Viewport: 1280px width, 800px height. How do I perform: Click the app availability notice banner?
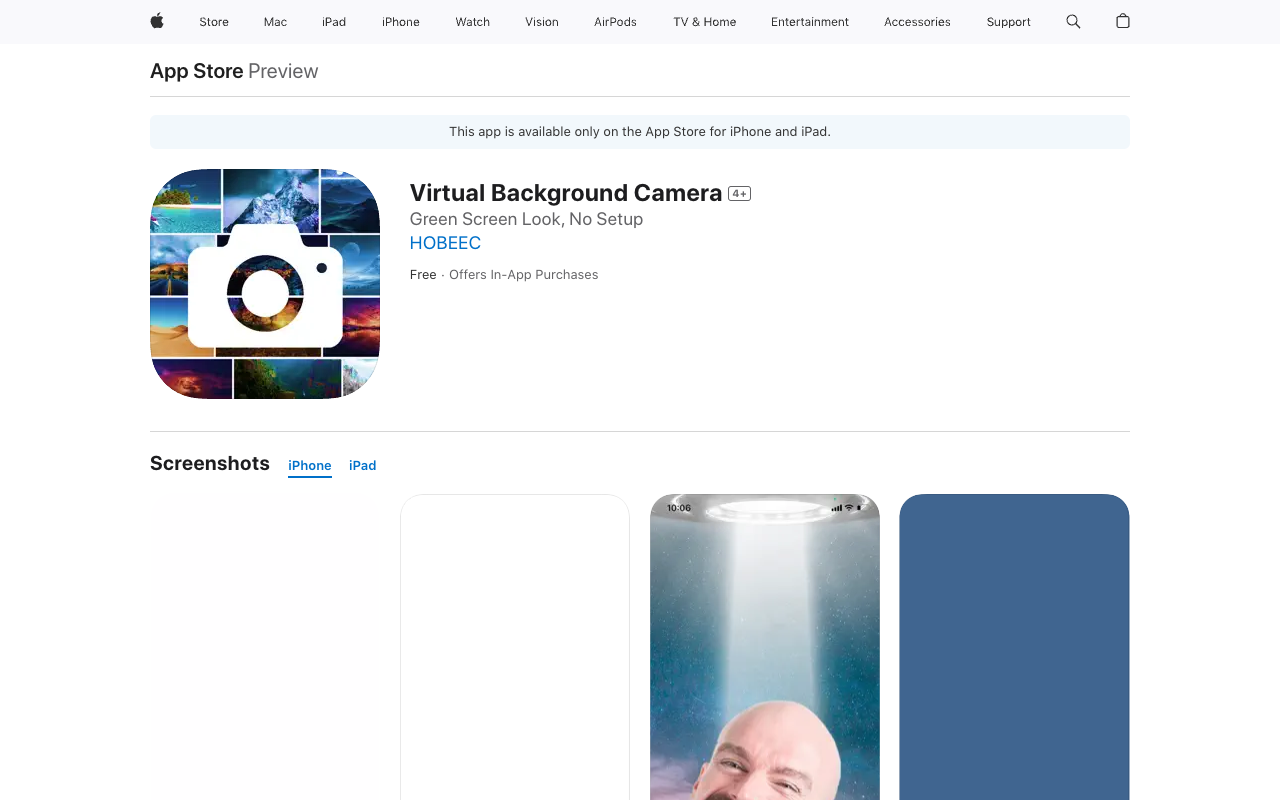click(x=640, y=132)
